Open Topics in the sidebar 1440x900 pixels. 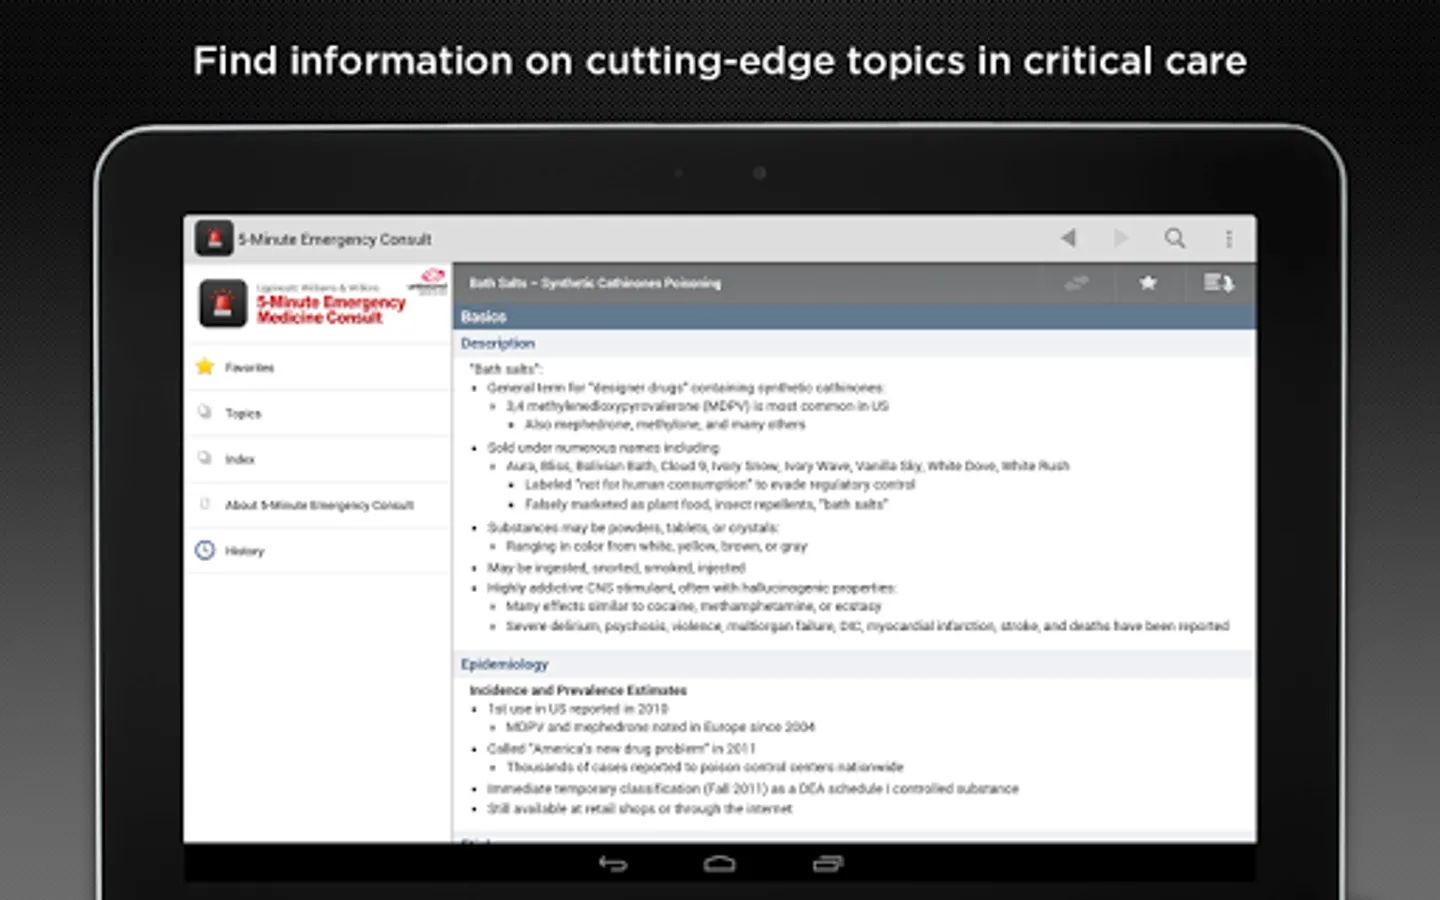pyautogui.click(x=317, y=413)
